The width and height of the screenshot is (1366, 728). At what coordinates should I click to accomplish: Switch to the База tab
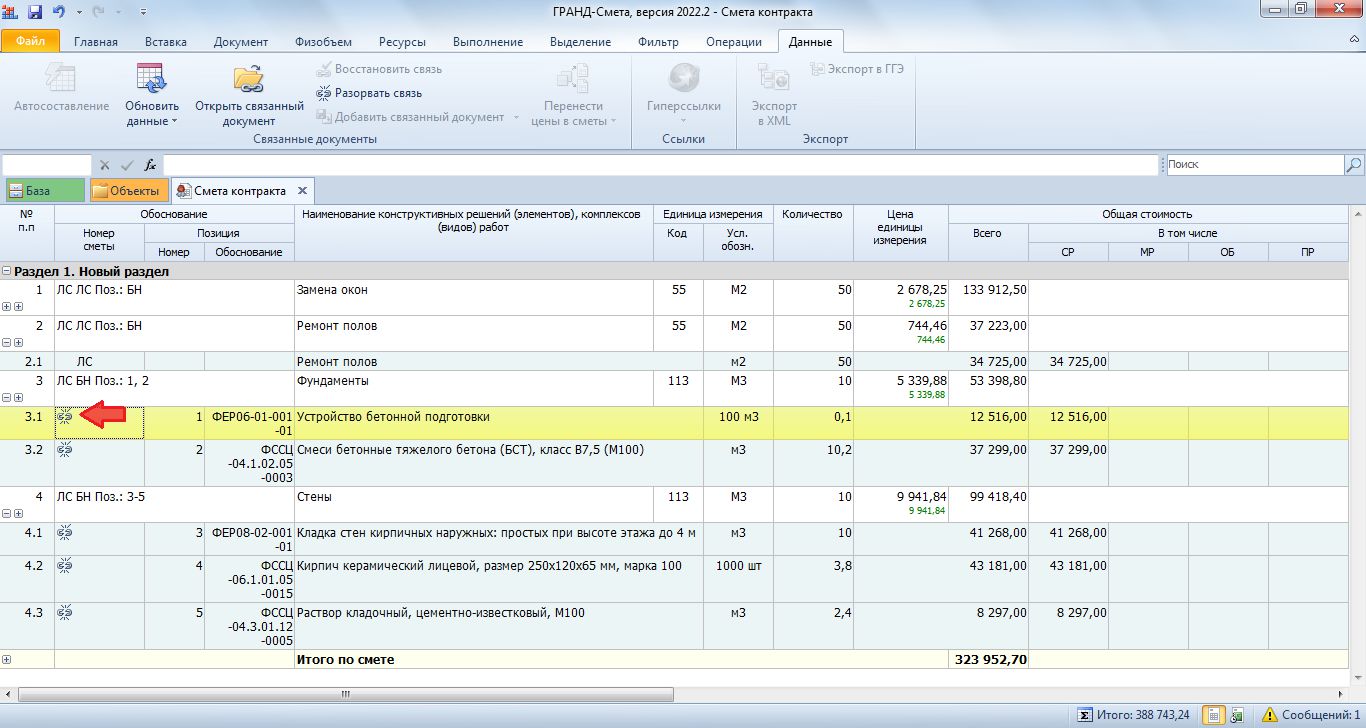44,191
